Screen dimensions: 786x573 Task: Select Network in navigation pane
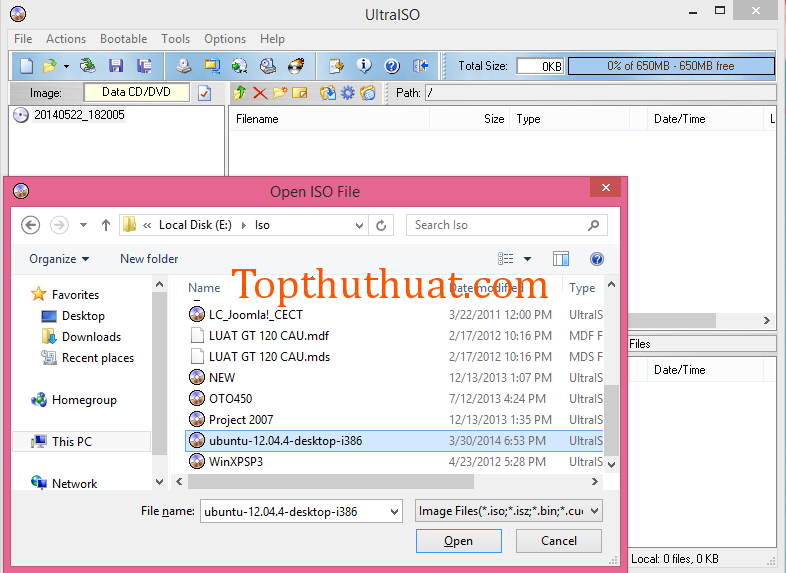pos(74,483)
